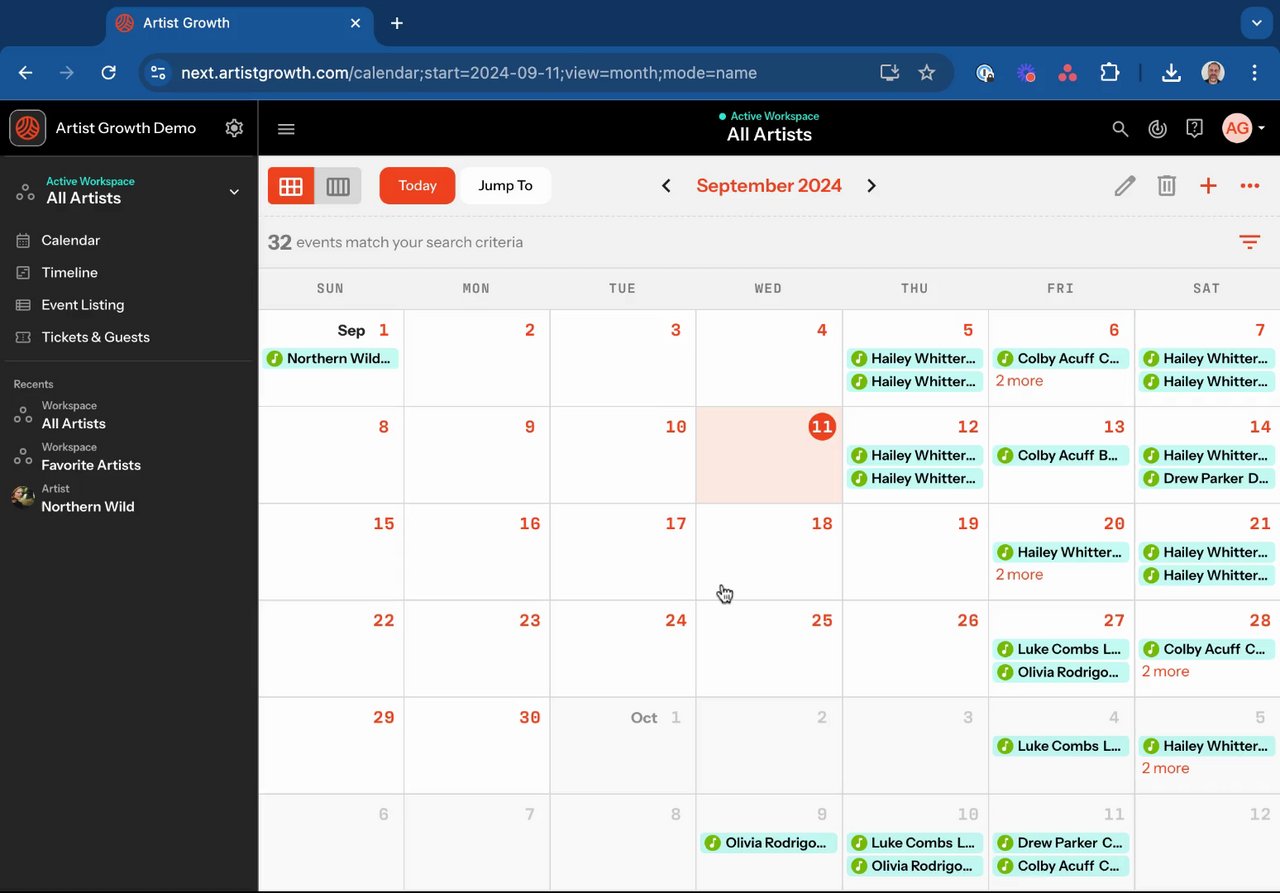Open the Colby Acuff event on Sep 28
Viewport: 1280px width, 893px height.
[1207, 650]
